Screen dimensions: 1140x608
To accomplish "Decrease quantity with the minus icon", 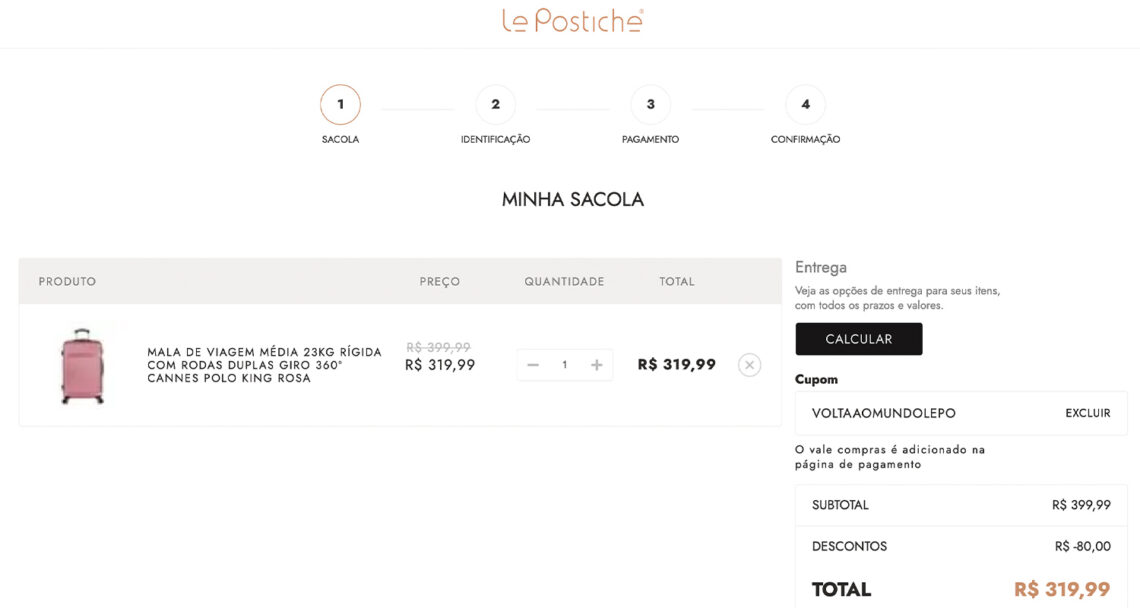I will point(533,365).
